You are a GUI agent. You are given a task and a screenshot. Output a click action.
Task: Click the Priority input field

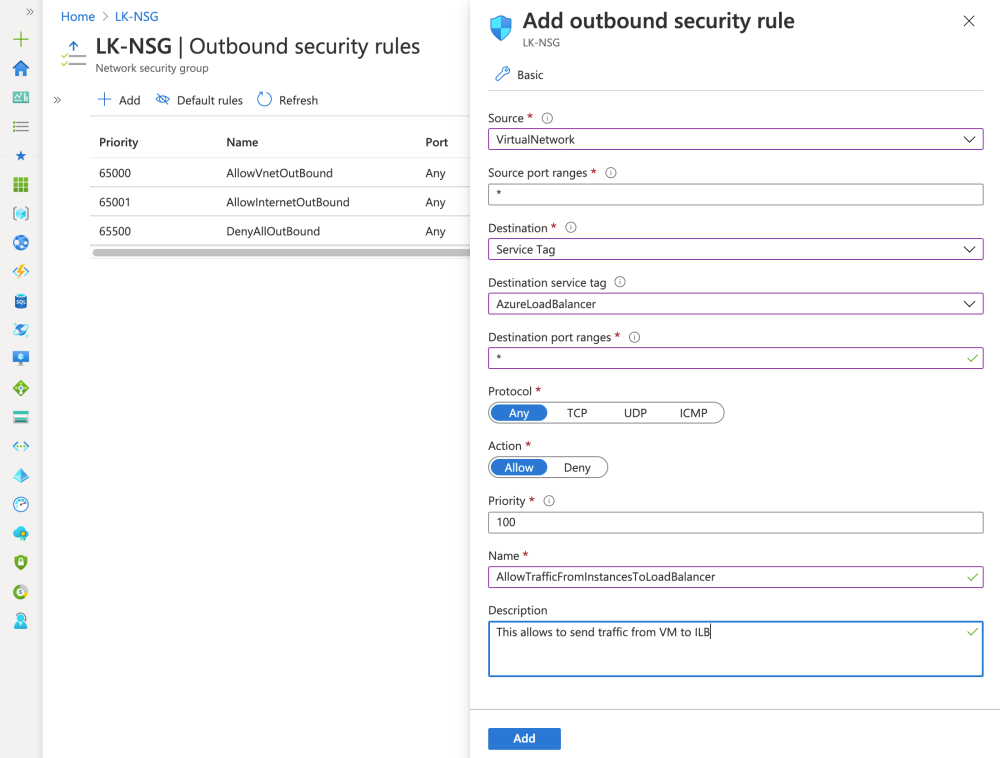[x=735, y=523]
